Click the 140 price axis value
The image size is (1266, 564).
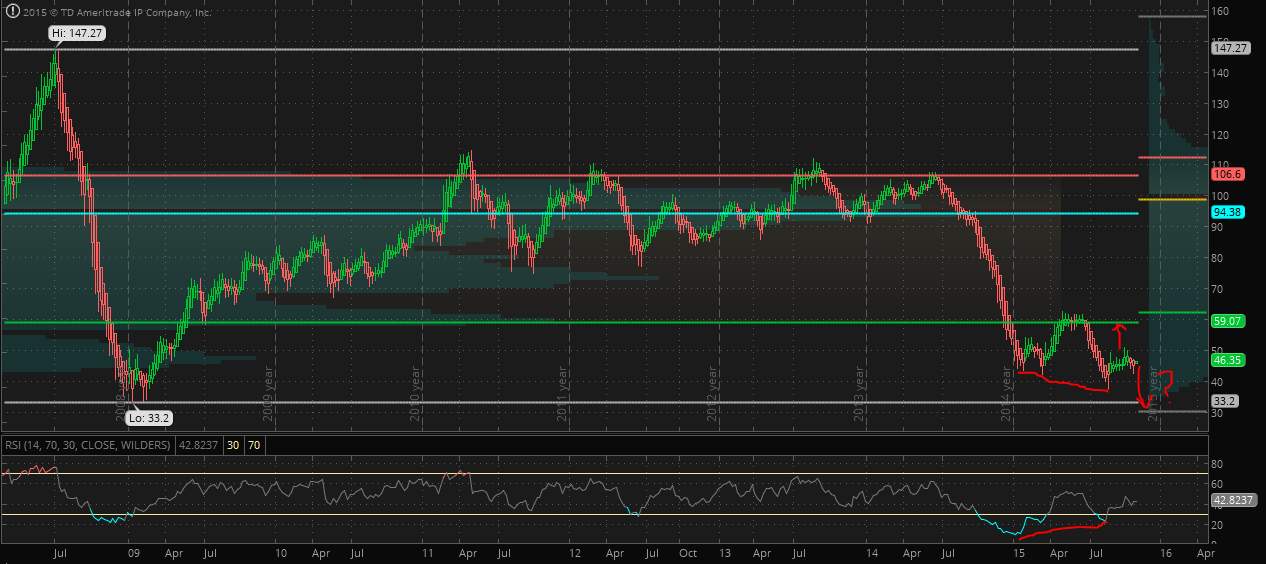[1220, 73]
